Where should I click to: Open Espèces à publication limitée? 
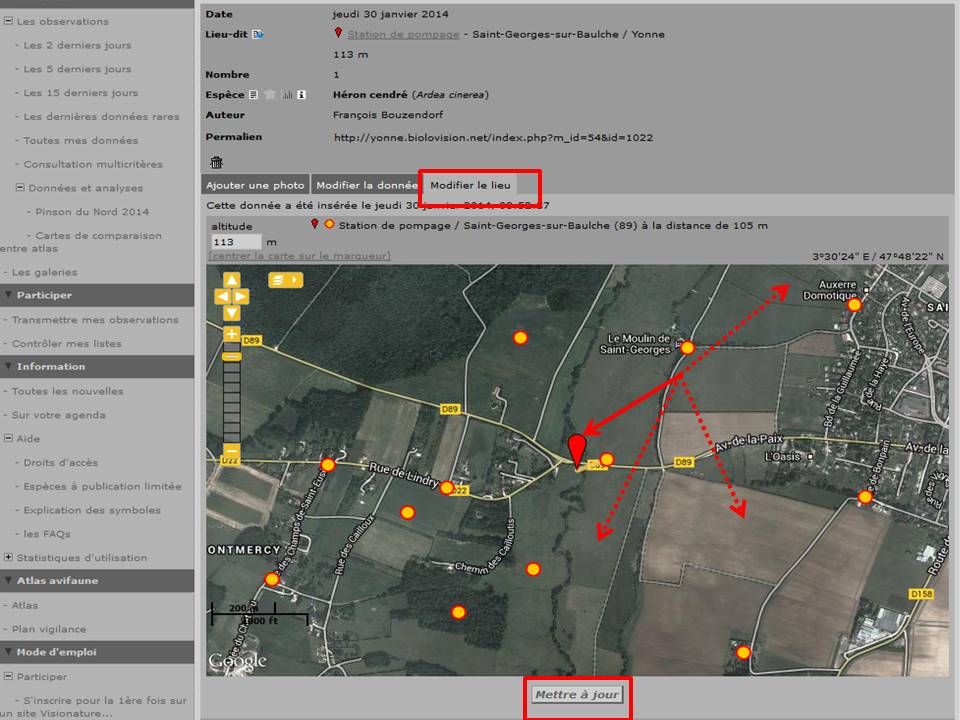click(x=102, y=486)
